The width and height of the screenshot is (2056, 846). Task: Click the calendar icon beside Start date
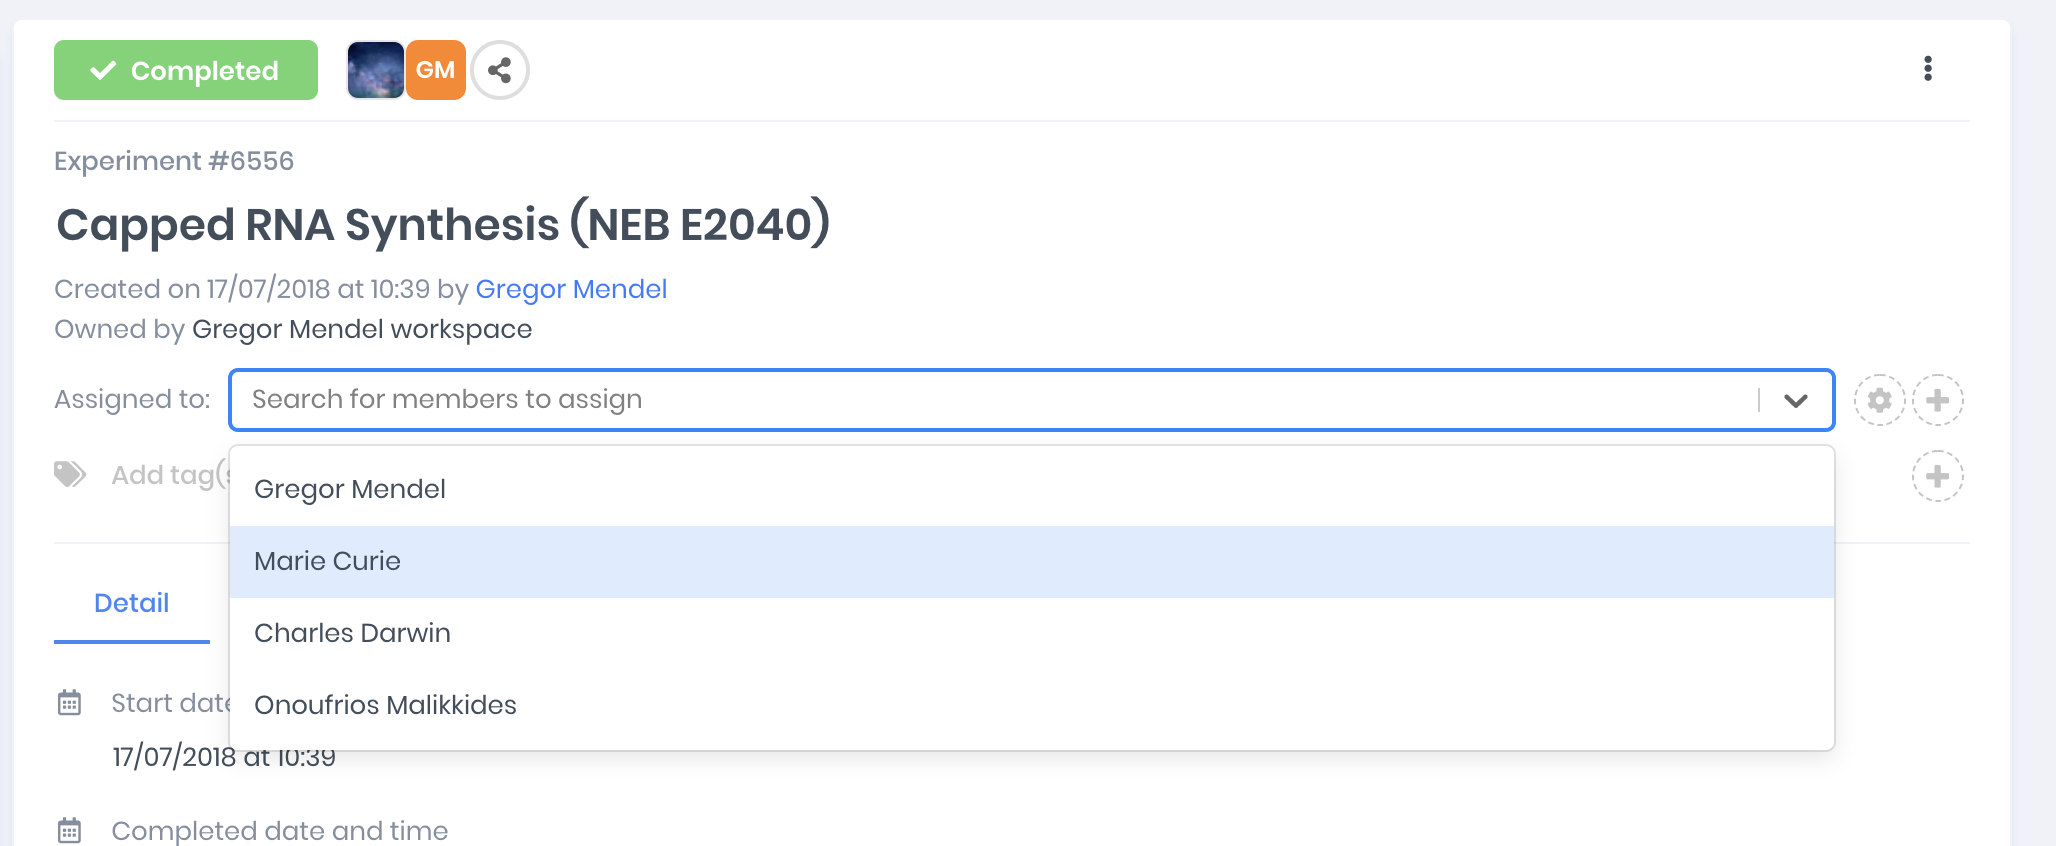[x=69, y=703]
